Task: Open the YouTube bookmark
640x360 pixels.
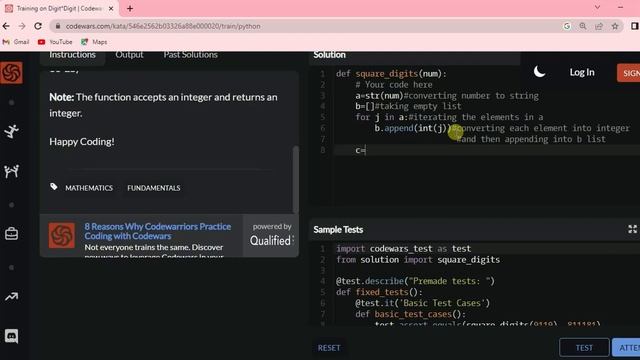Action: [x=55, y=42]
